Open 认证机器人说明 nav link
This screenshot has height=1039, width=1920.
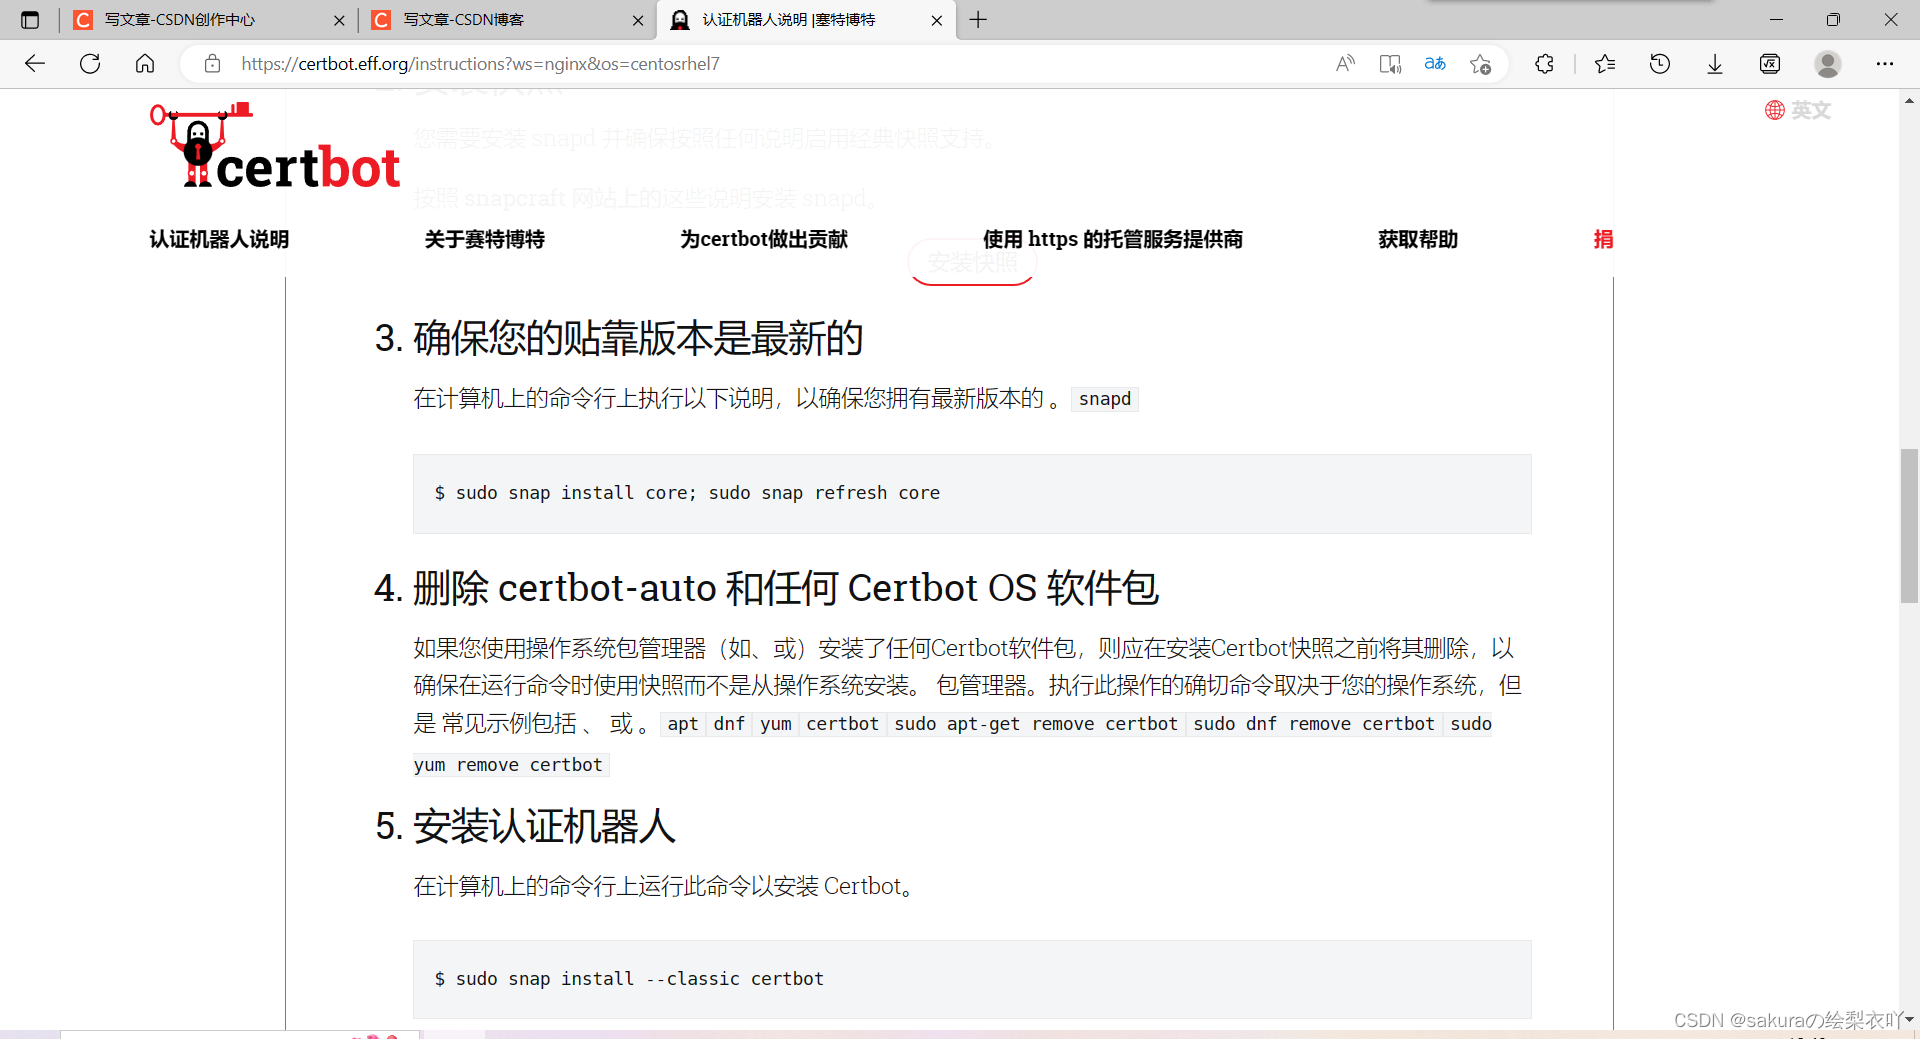click(219, 239)
